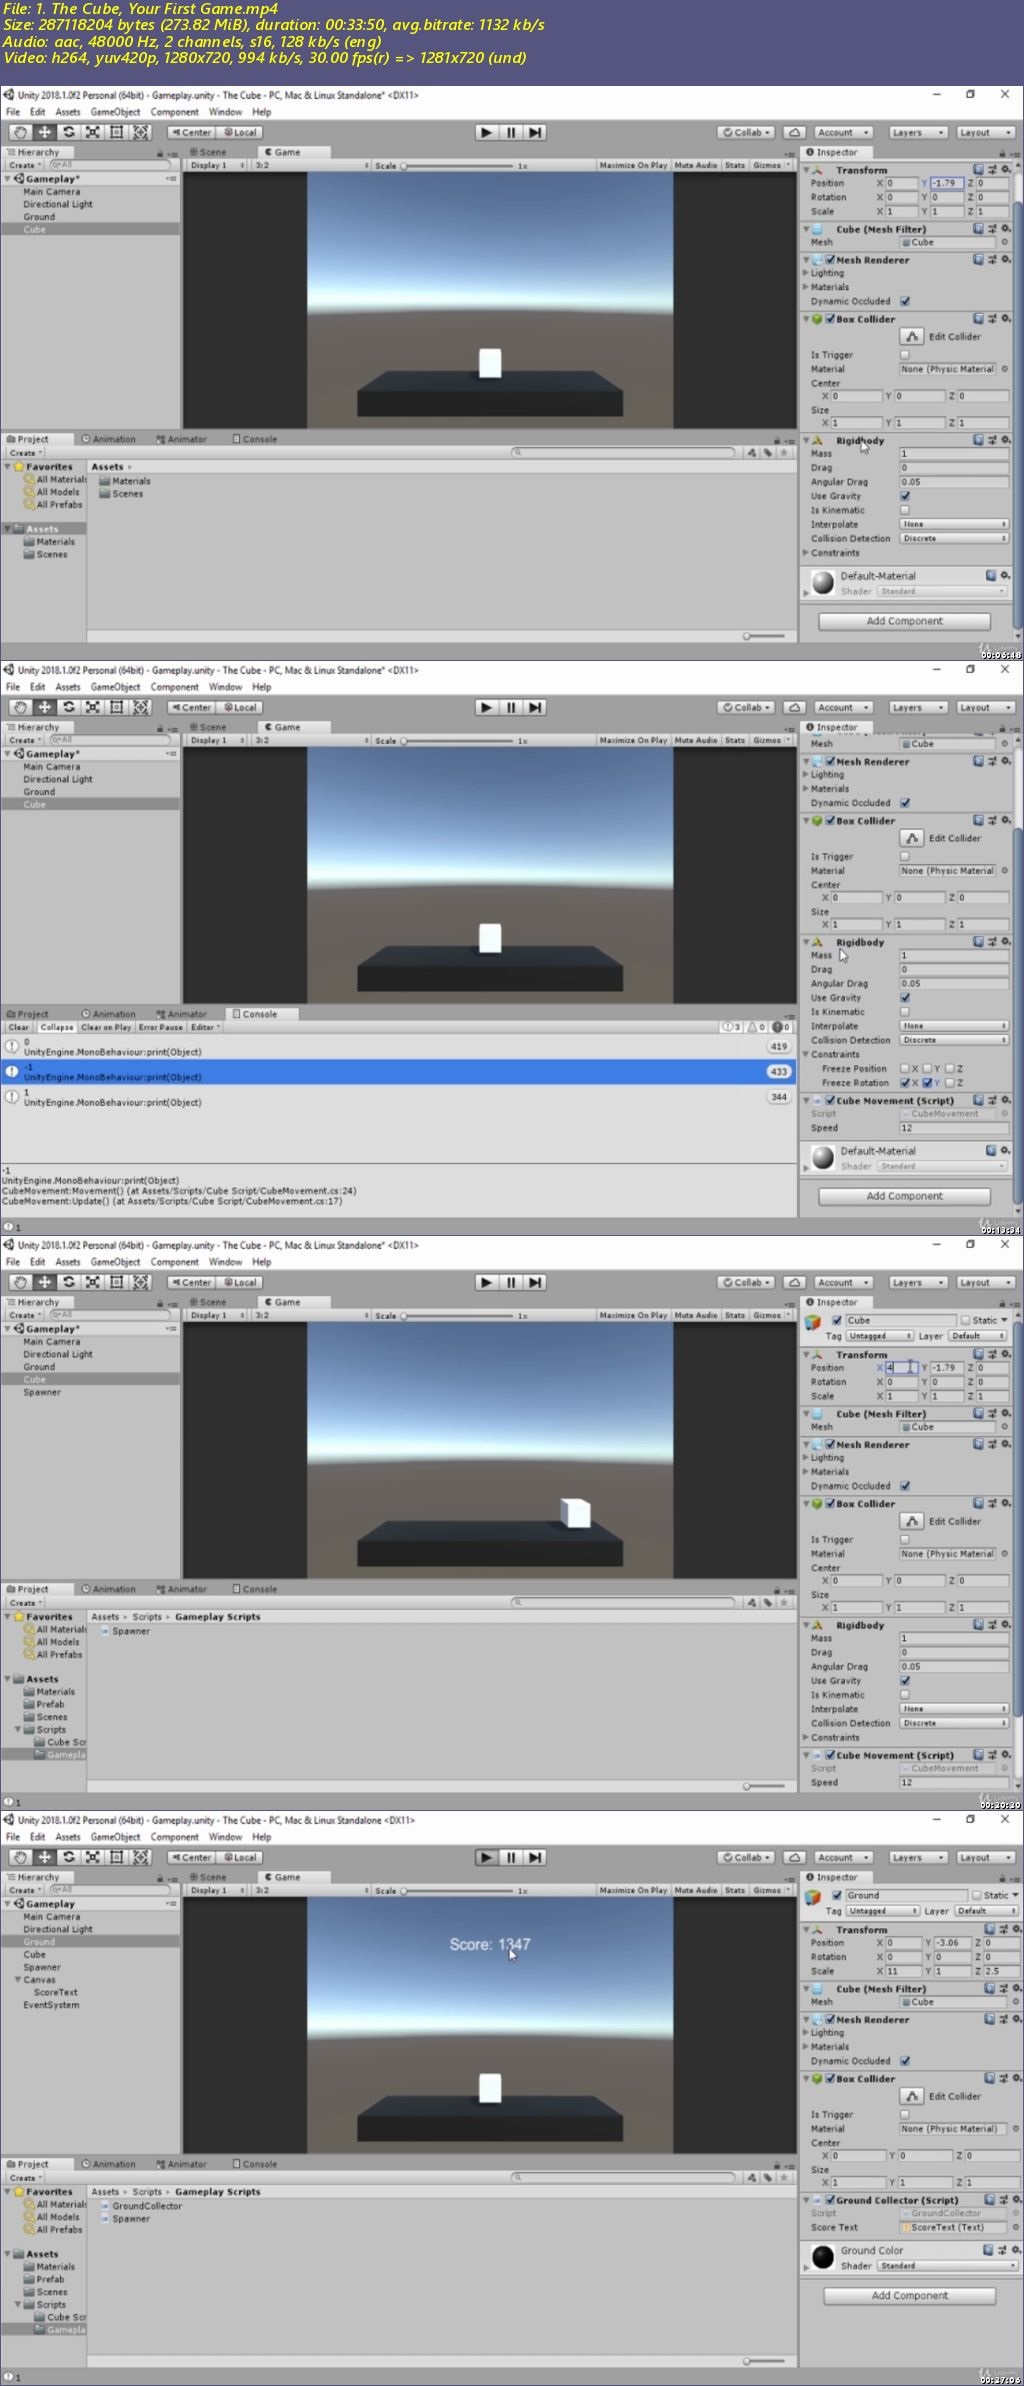This screenshot has width=1024, height=2386.
Task: Click Search by Label icon, Score: 1347 window
Action: click(x=767, y=2177)
